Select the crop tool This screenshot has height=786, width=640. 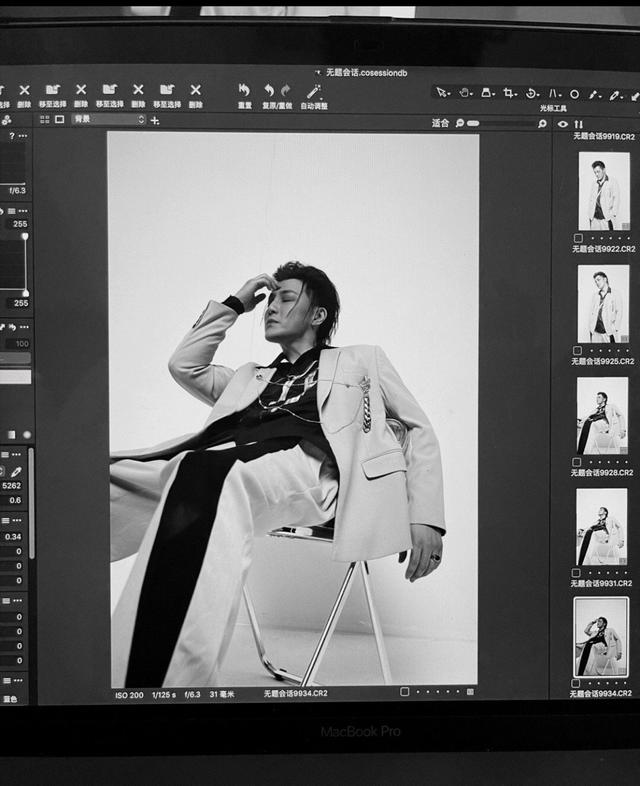(509, 93)
